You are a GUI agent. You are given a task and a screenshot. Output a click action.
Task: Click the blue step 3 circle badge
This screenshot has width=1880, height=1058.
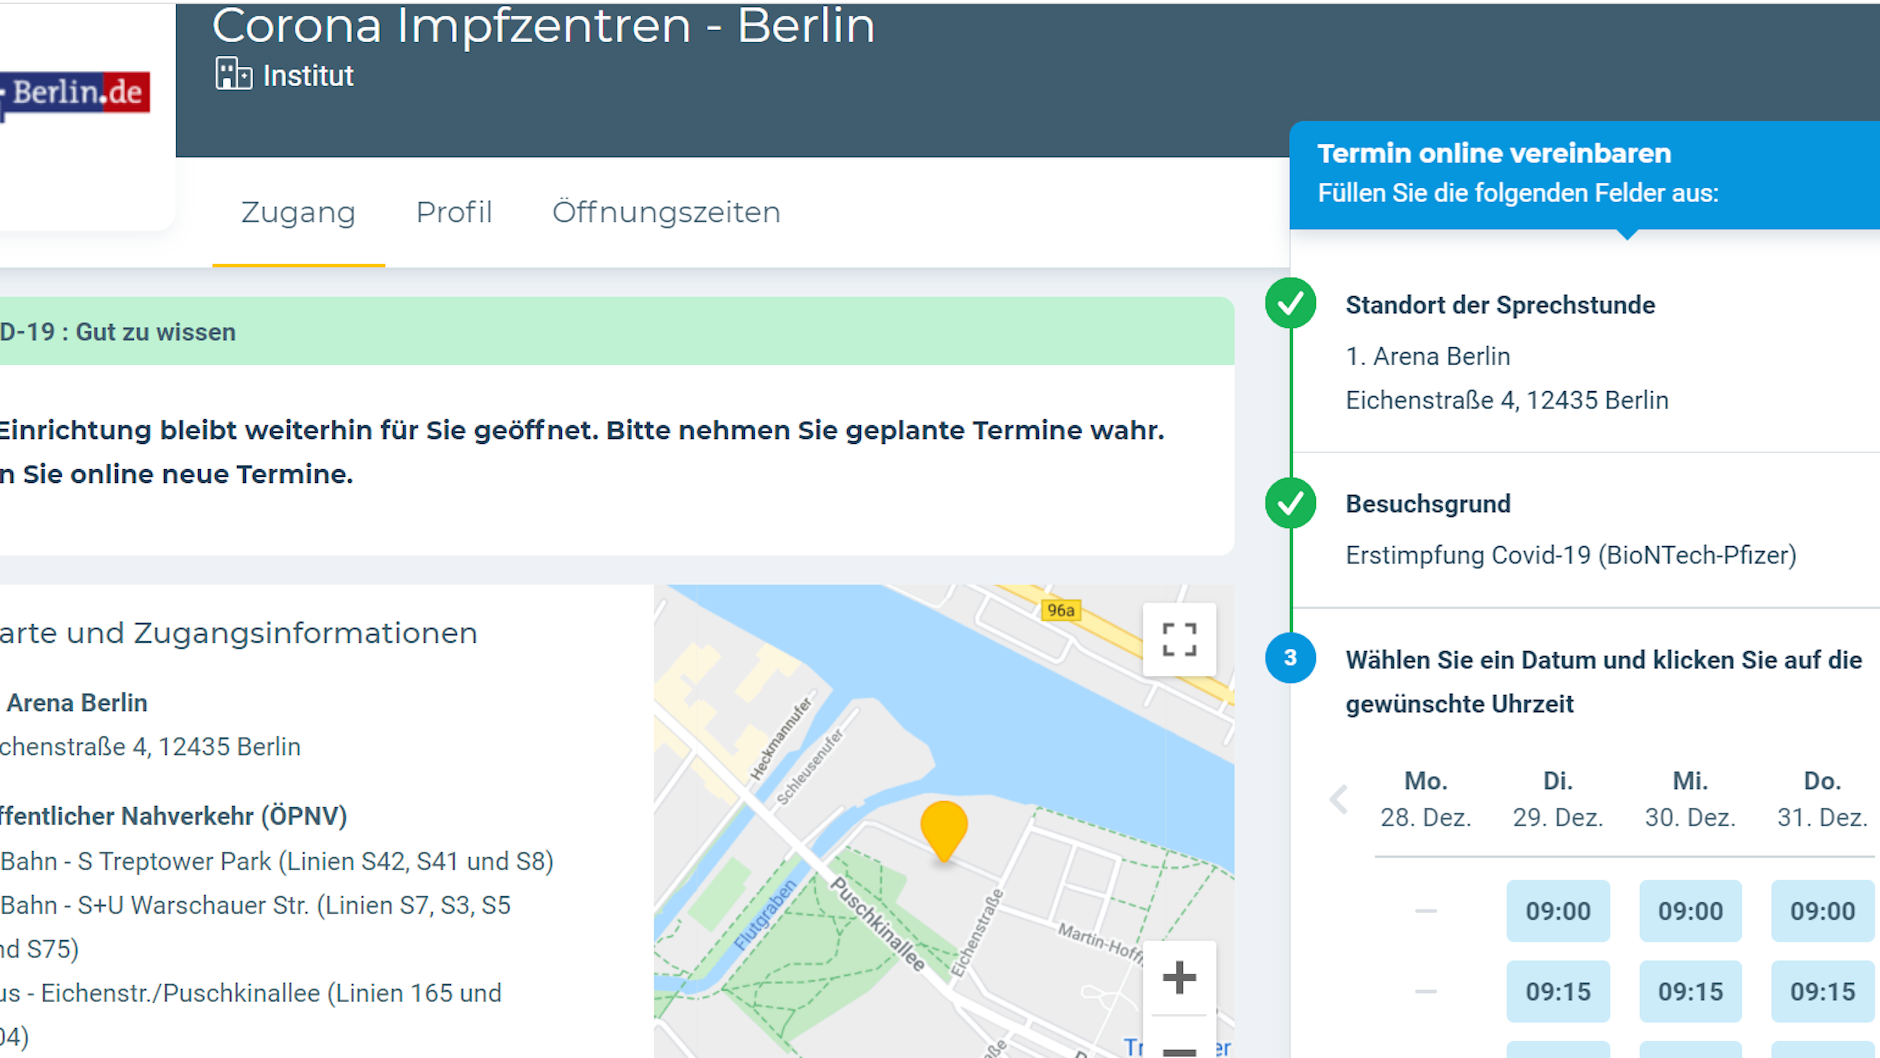[1291, 658]
